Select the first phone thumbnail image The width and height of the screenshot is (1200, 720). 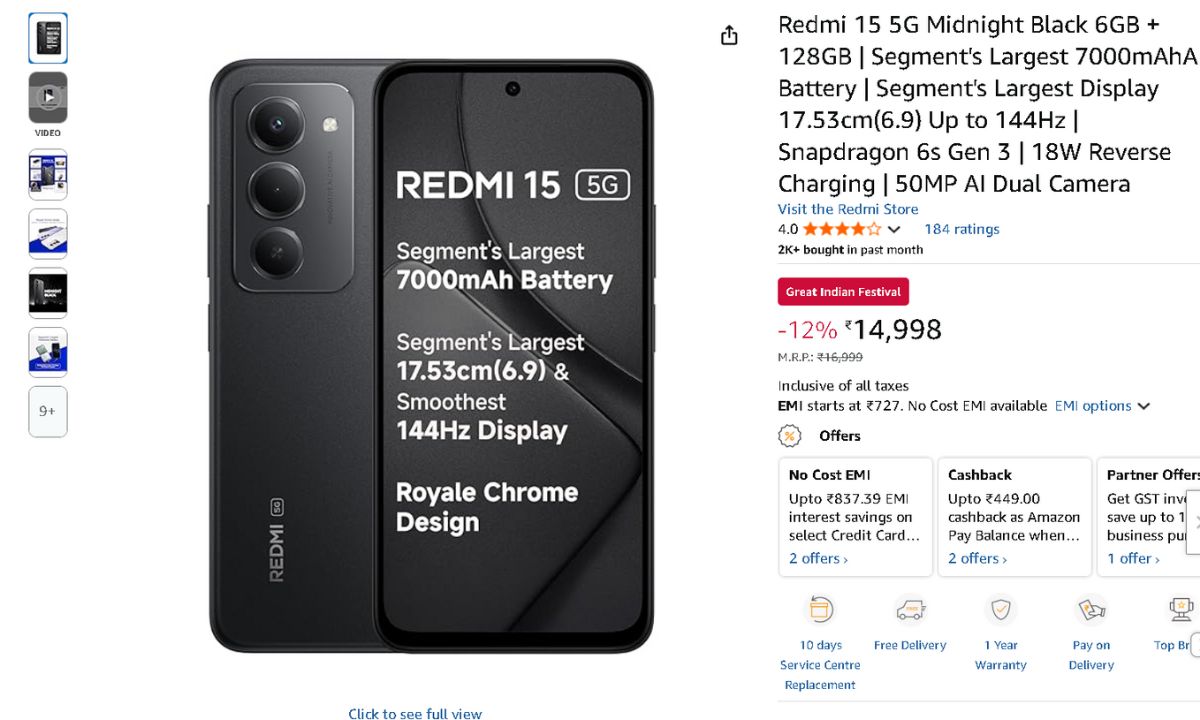(x=48, y=38)
